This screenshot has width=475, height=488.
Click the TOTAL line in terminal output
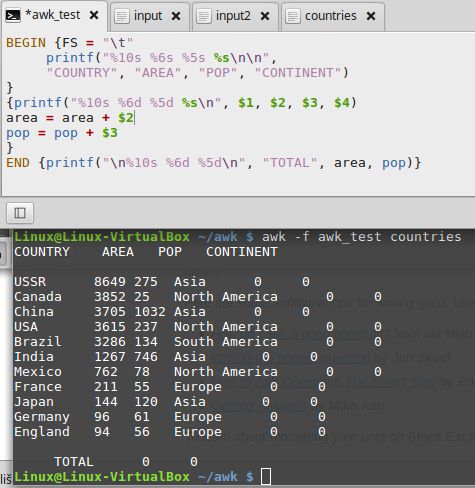click(126, 462)
